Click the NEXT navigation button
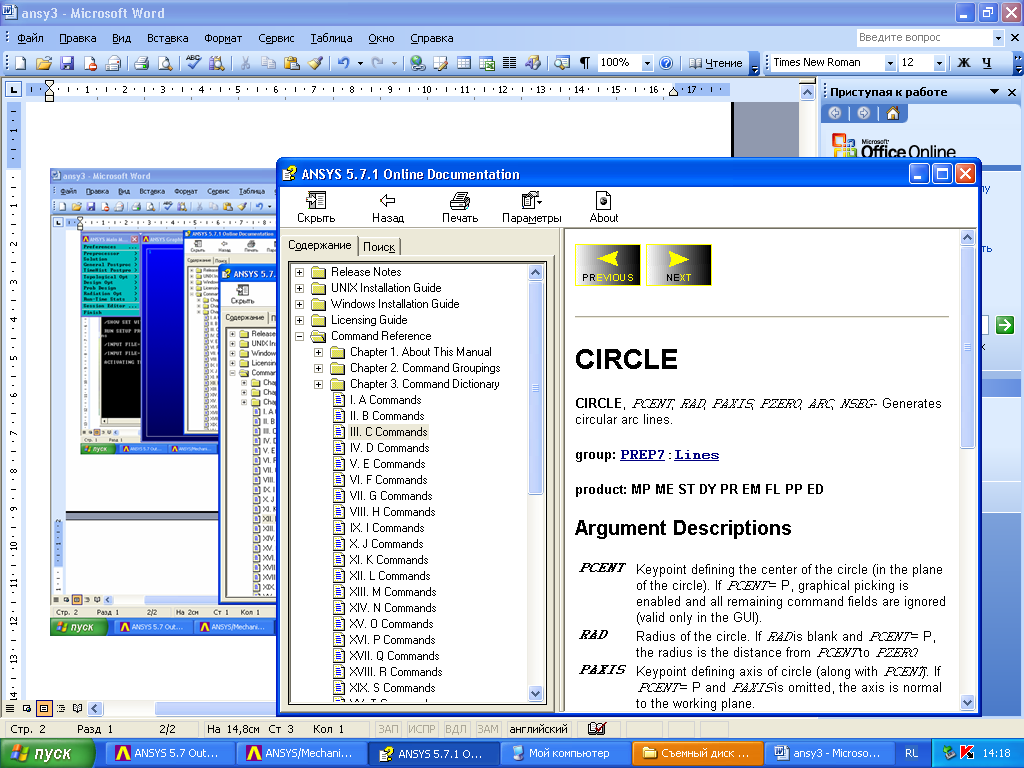This screenshot has width=1024, height=768. 679,264
